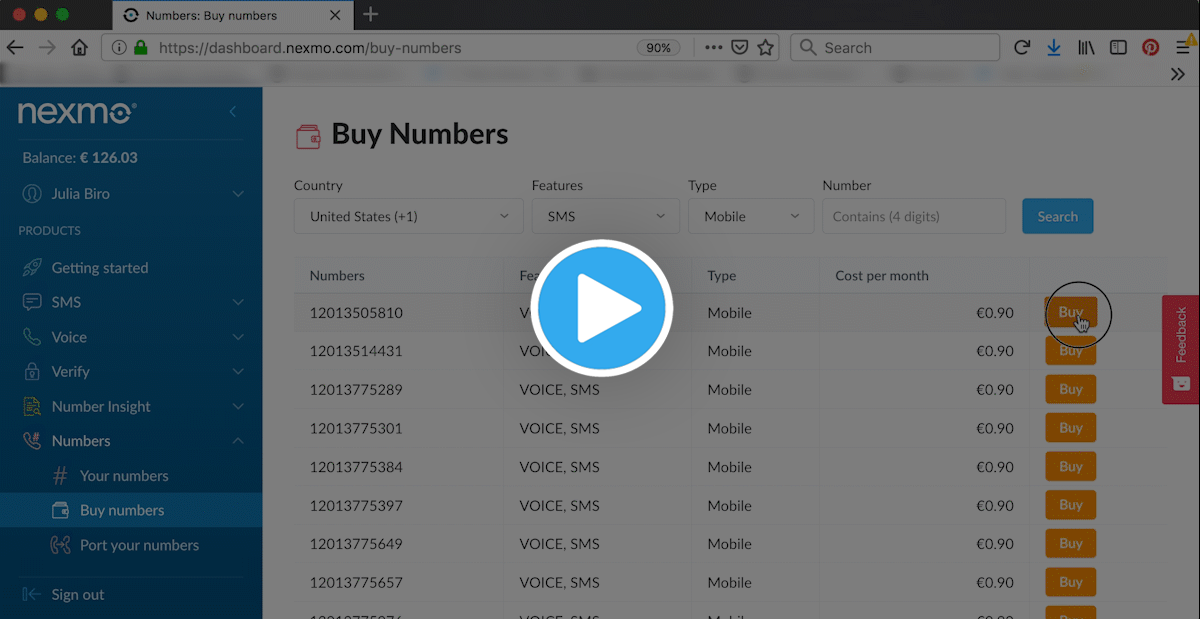
Task: Open Port your numbers page
Action: coord(139,545)
